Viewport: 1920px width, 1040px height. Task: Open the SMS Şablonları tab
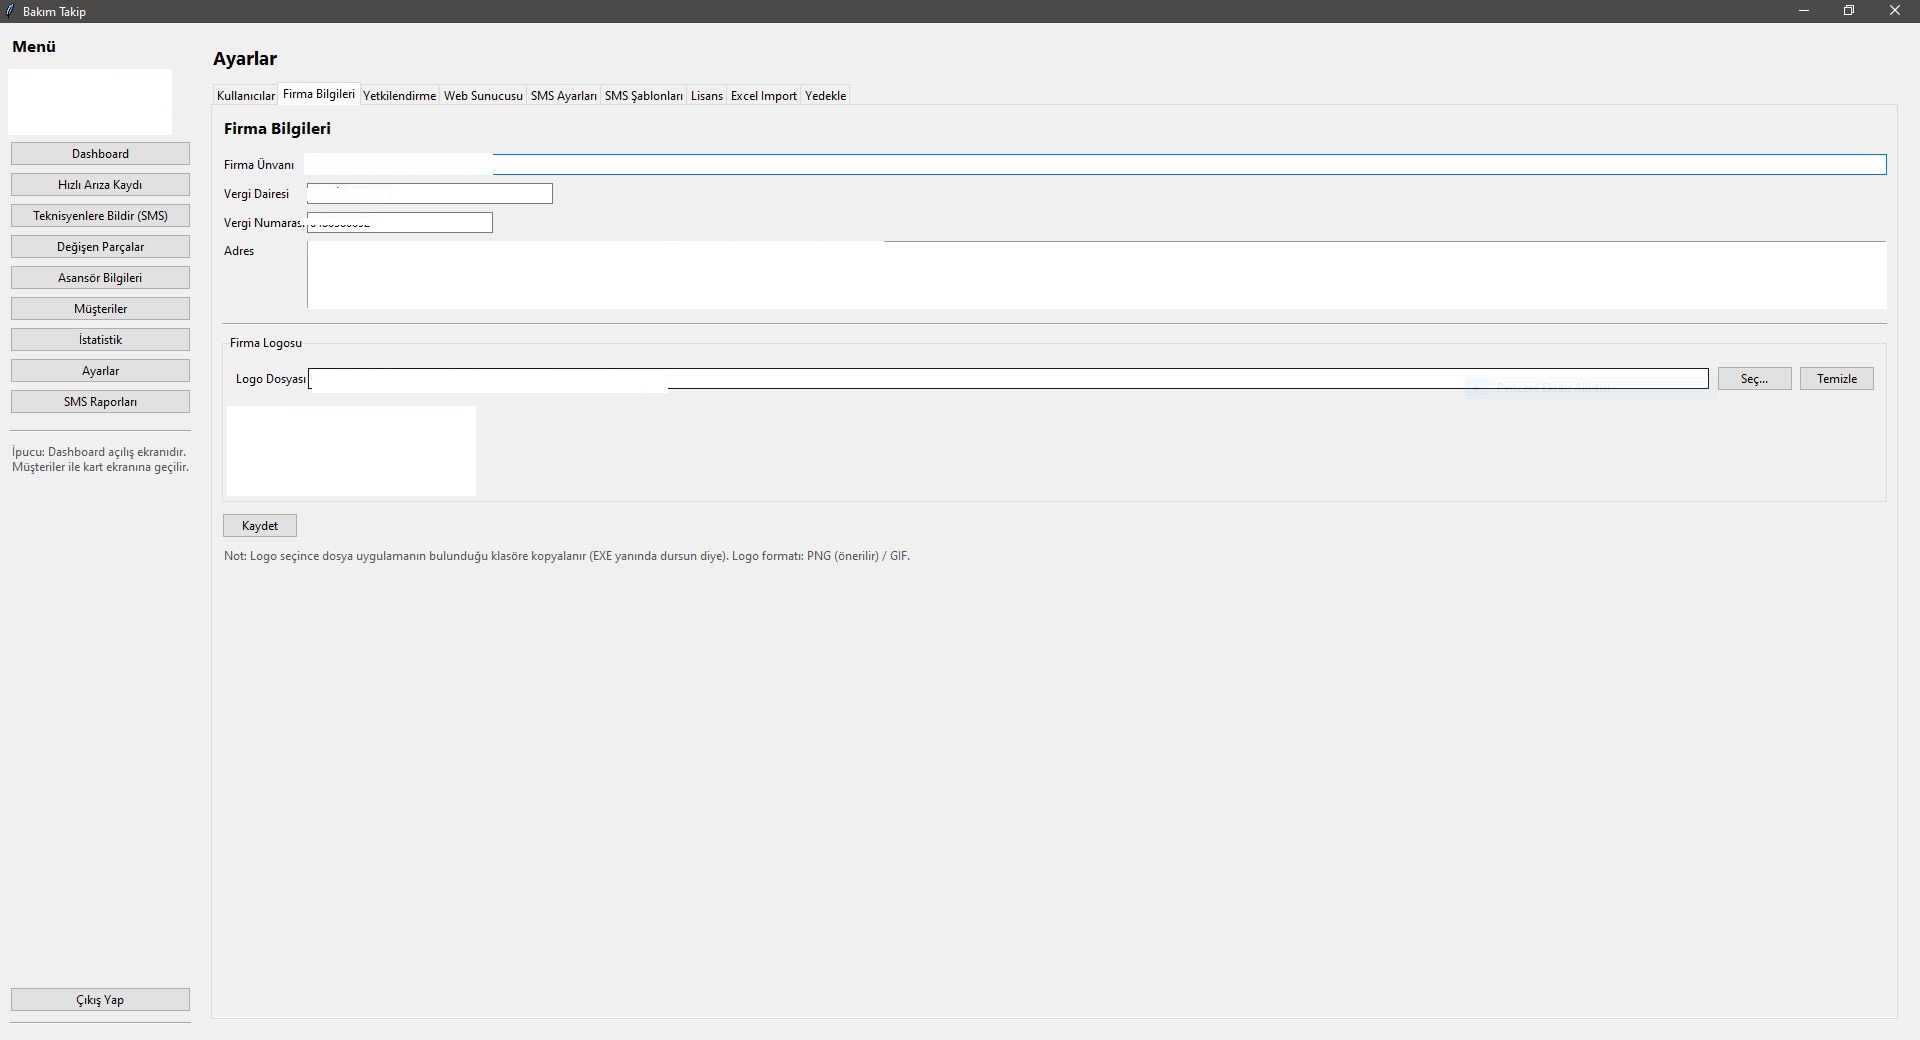point(643,96)
